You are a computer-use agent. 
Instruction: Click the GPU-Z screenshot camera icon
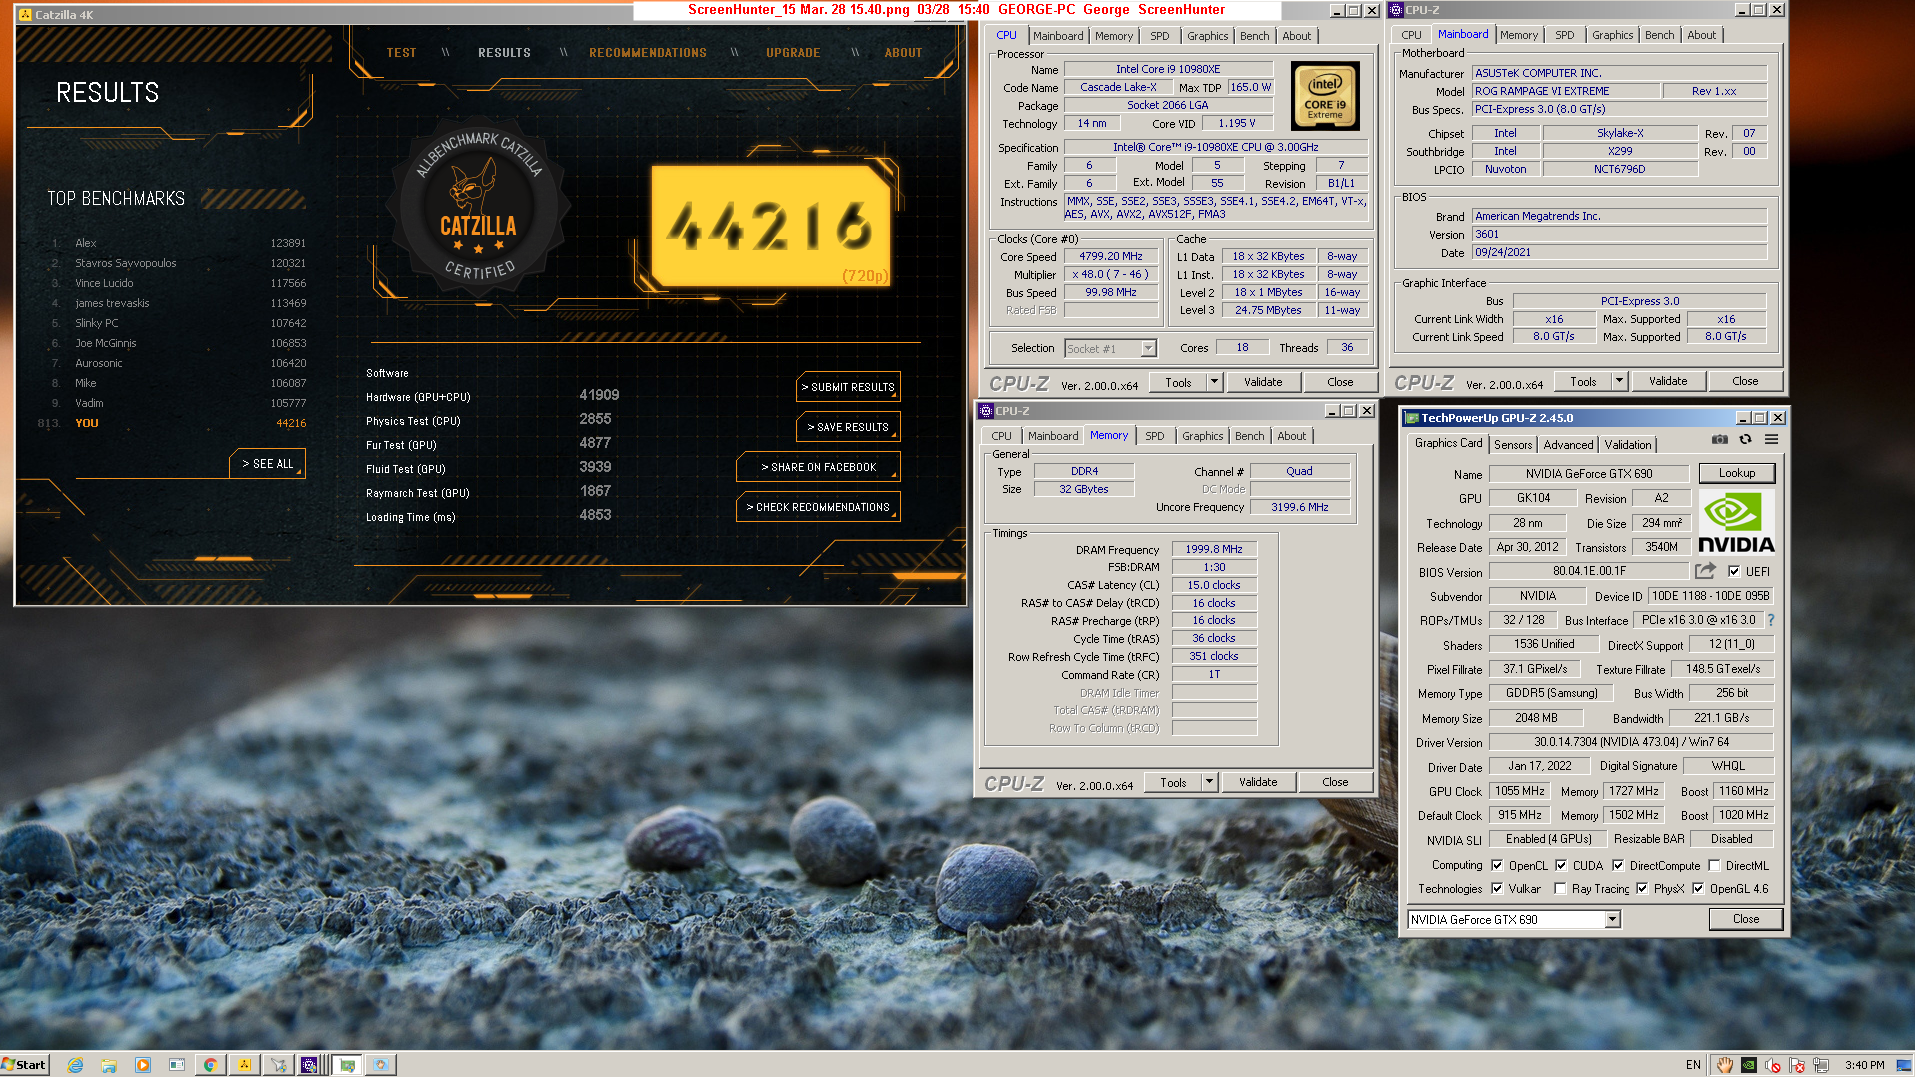(1719, 440)
